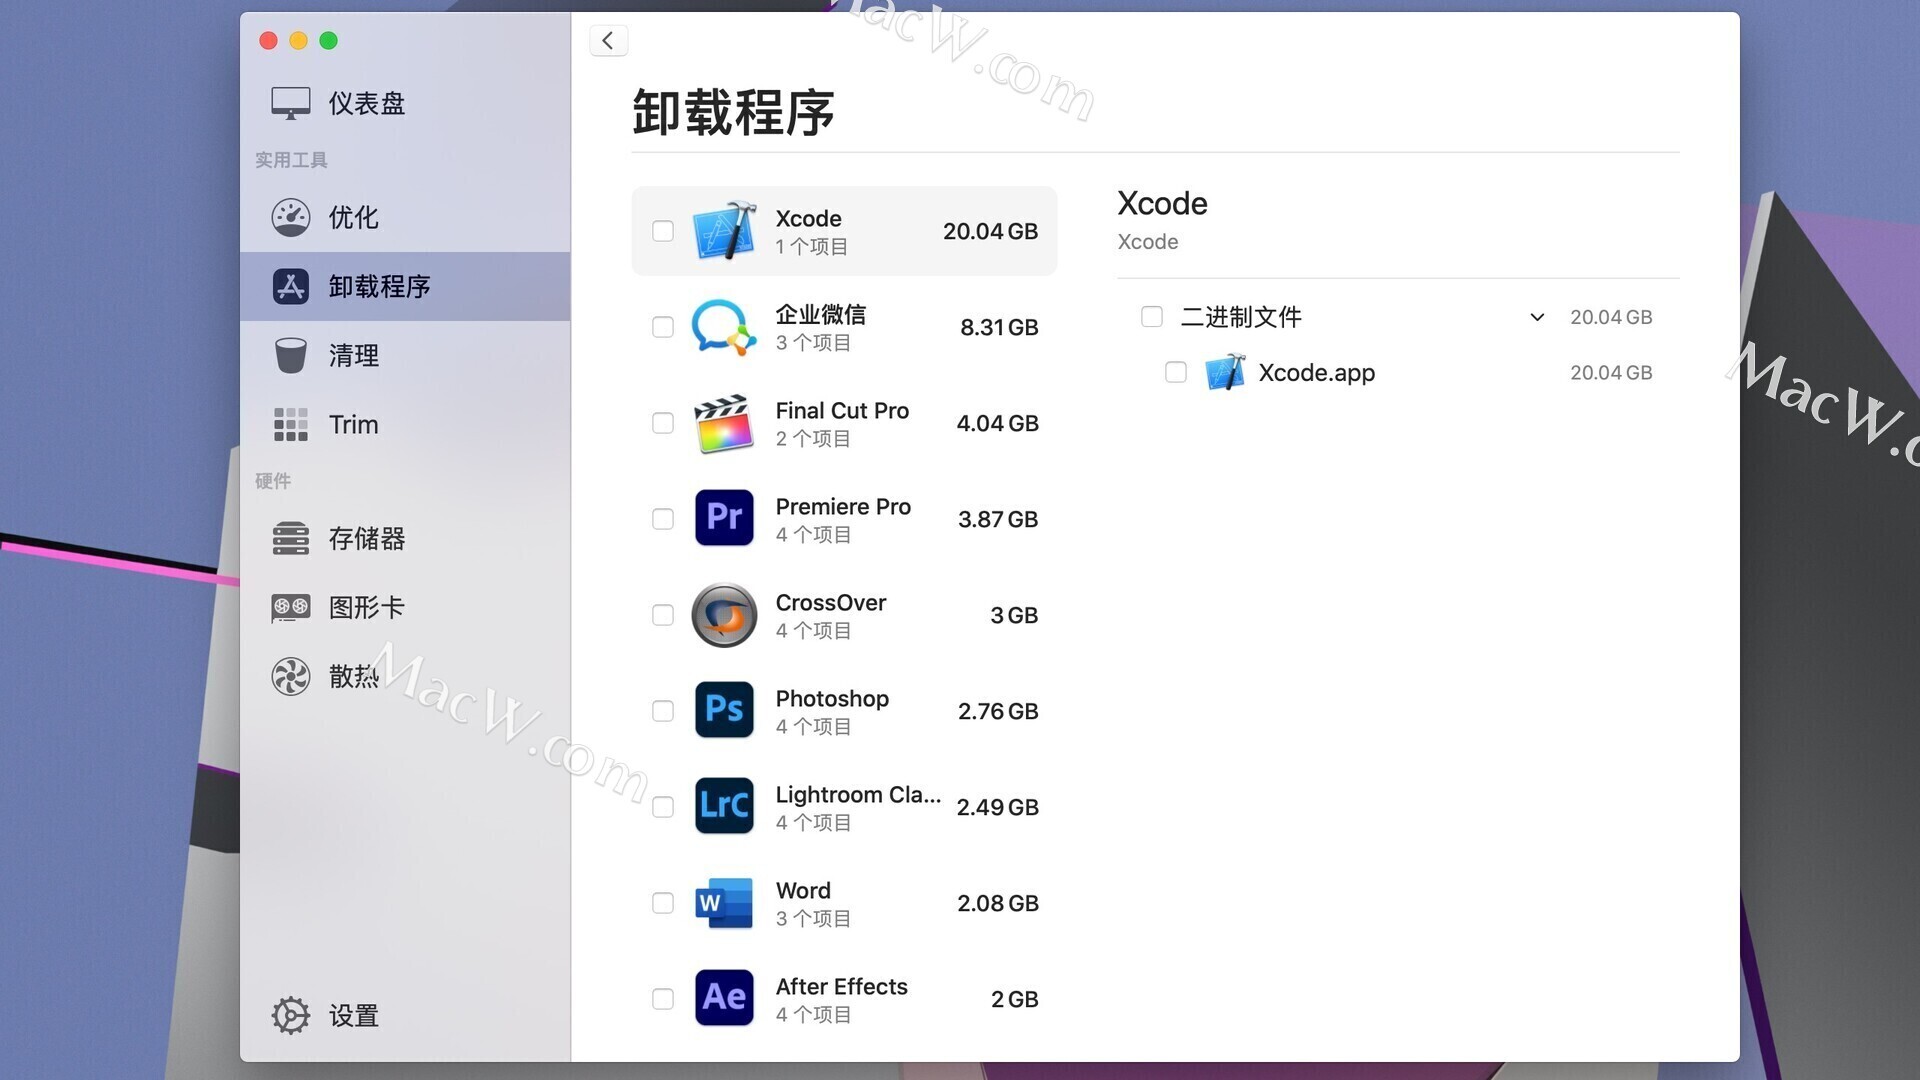The width and height of the screenshot is (1920, 1080).
Task: Select the CrossOver checkbox
Action: point(663,615)
